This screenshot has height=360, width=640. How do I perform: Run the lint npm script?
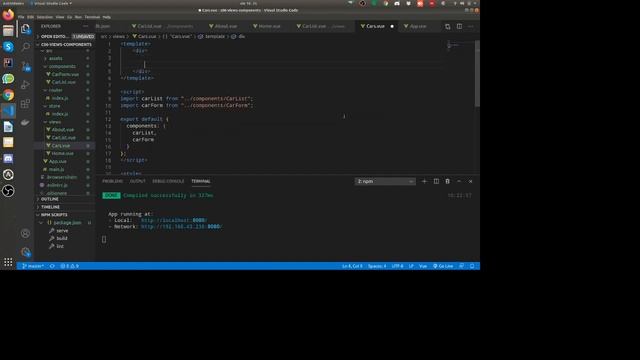click(60, 246)
